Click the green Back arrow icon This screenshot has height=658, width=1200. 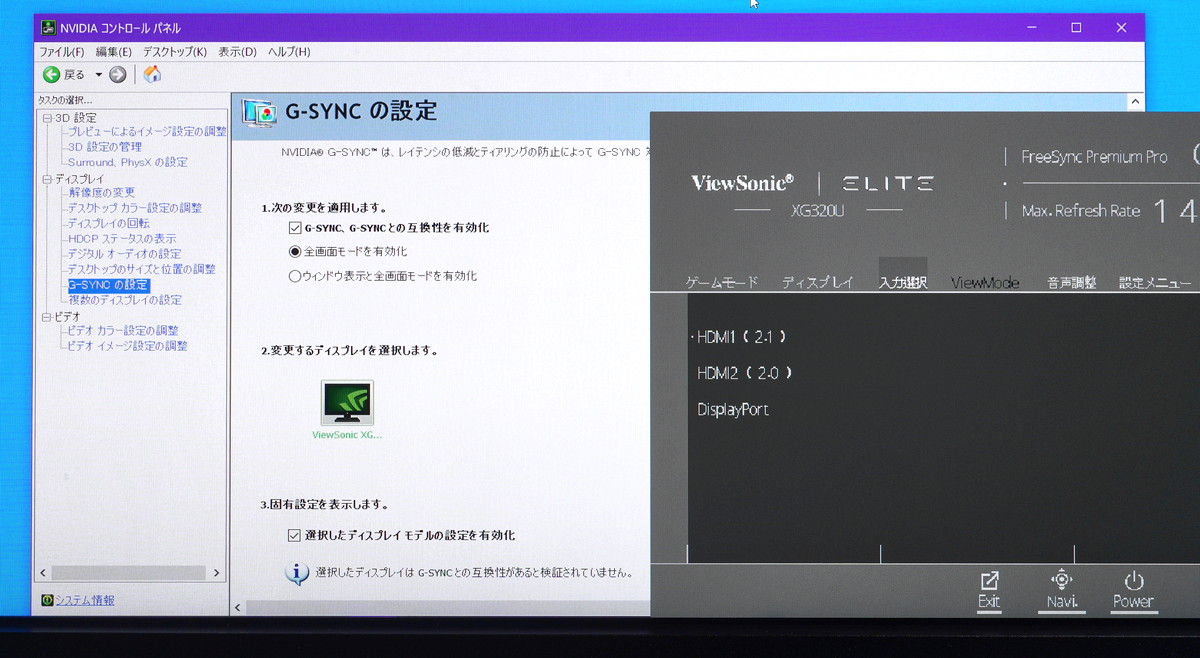(x=51, y=75)
